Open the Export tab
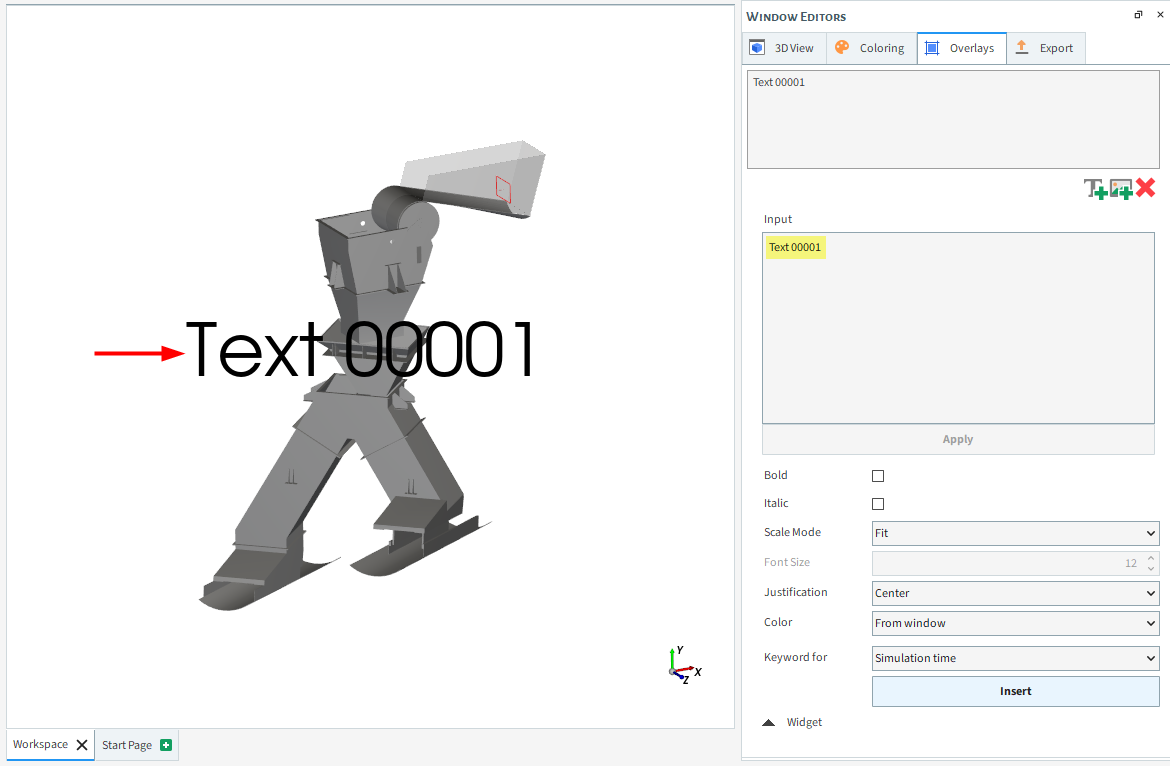Screen dimensions: 1170x766 [1044, 48]
